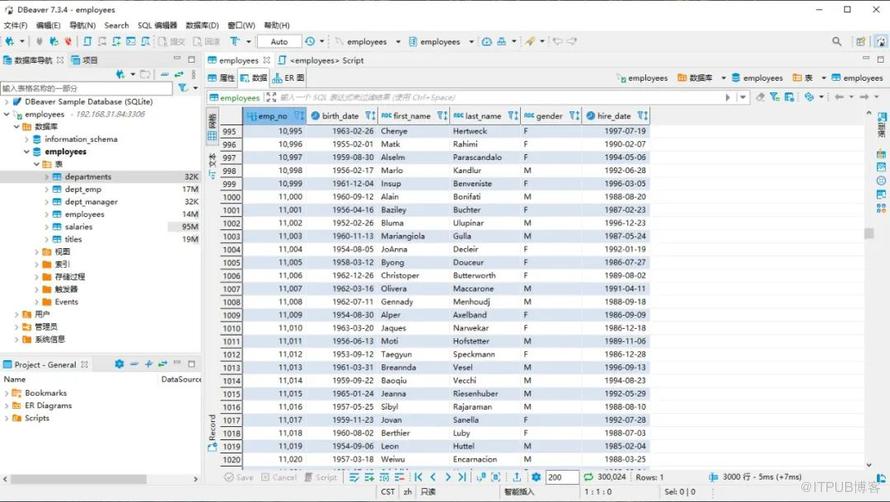The image size is (890, 502).
Task: Click the gear icon in Project panel
Action: [x=119, y=364]
